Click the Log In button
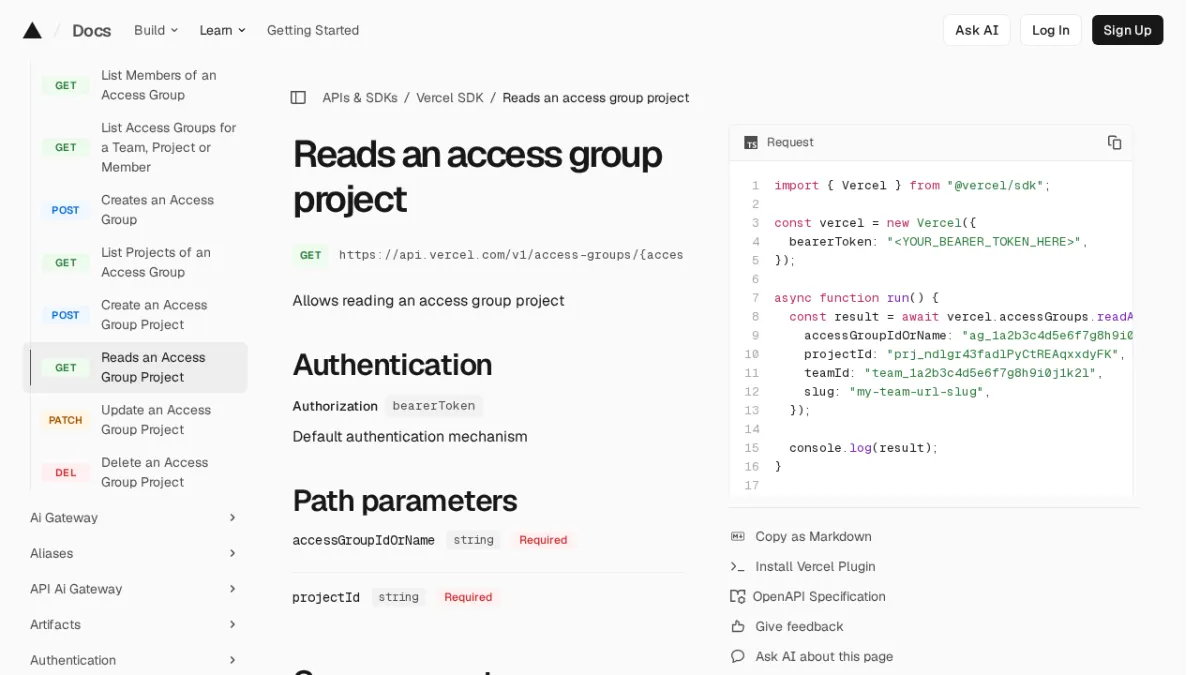Screen dimensions: 1200x675 (x=1051, y=30)
